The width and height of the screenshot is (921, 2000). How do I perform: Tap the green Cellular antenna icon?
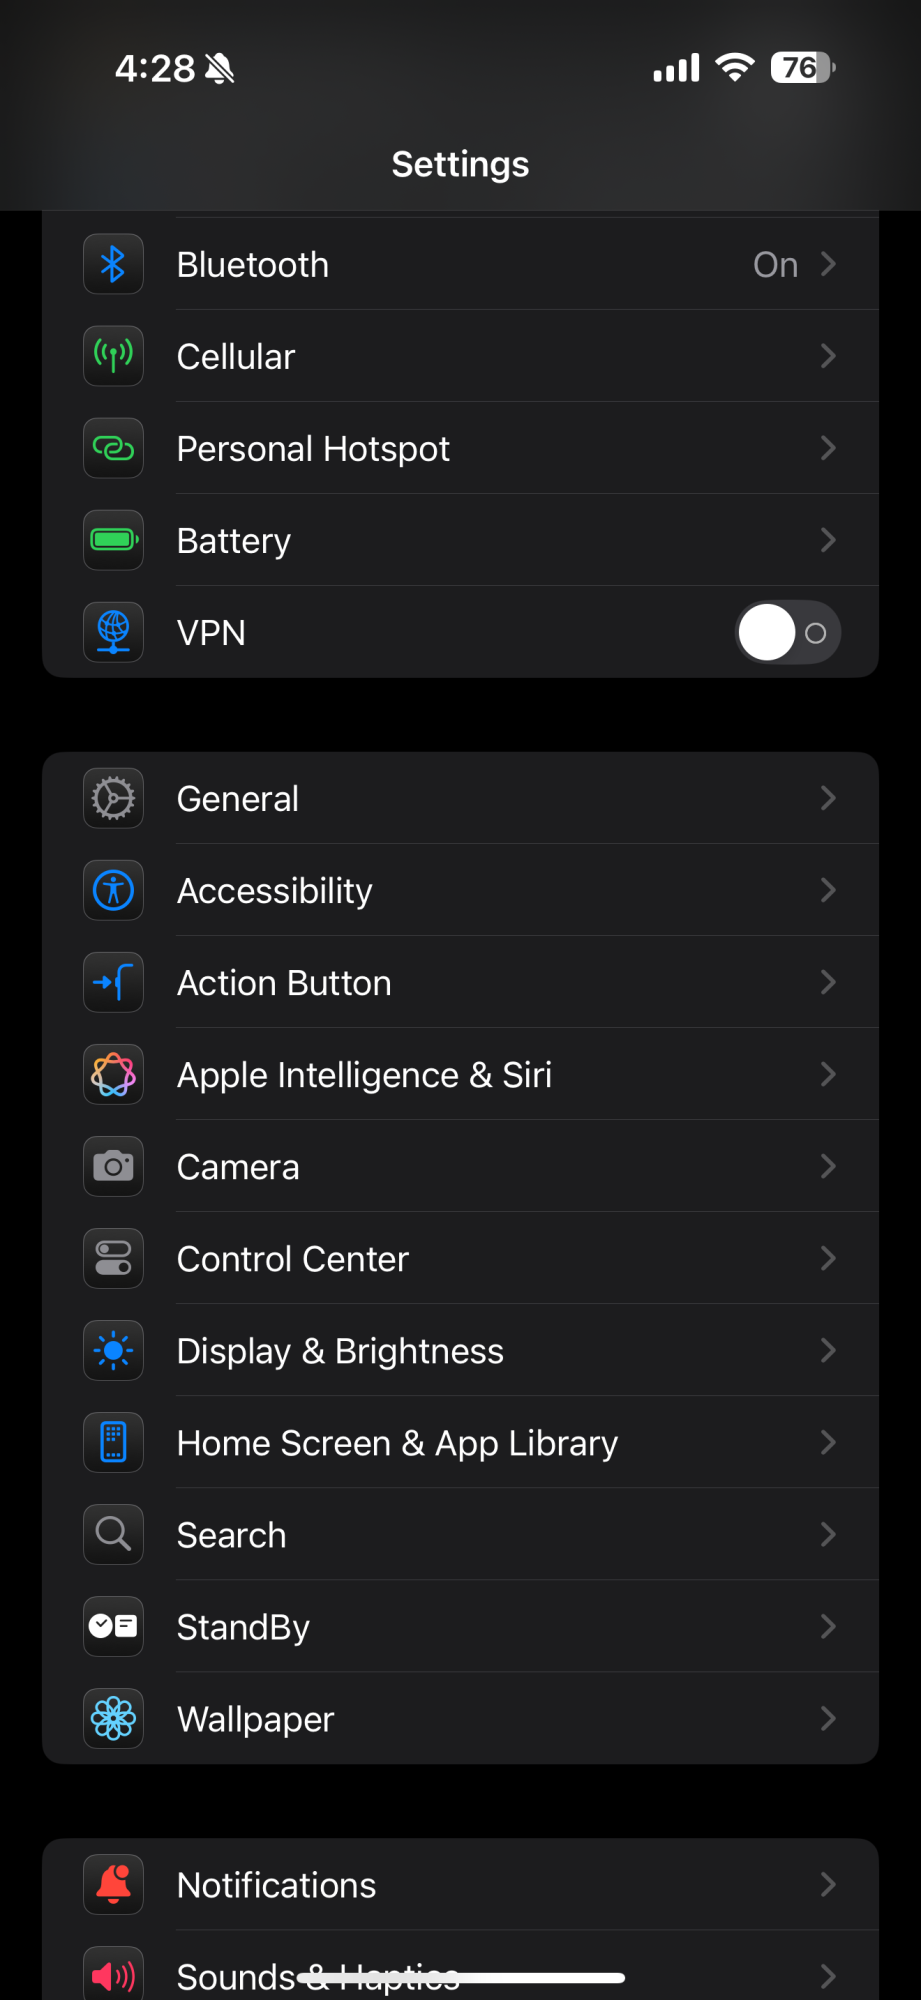(x=113, y=356)
